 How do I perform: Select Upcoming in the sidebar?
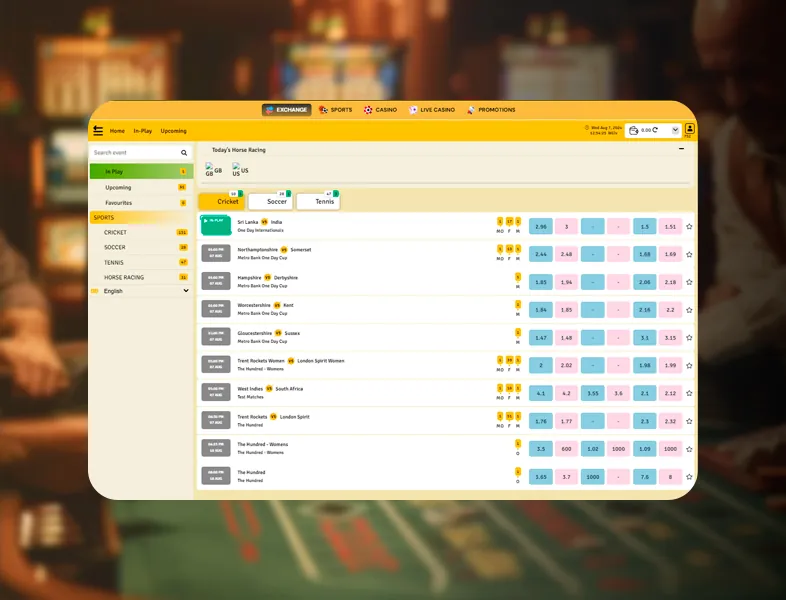[141, 187]
